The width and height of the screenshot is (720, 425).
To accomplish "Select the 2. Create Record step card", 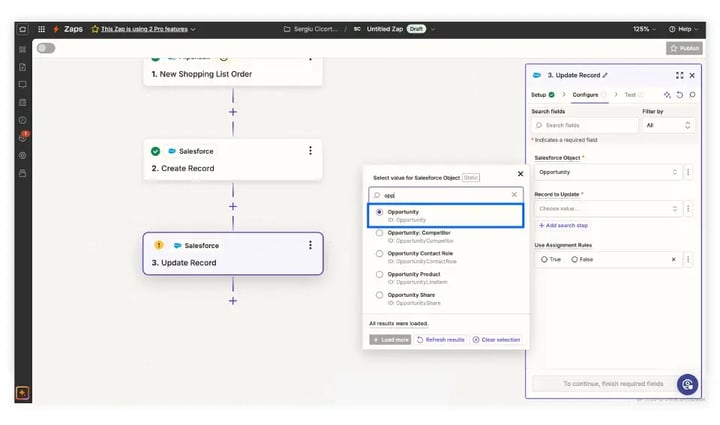I will (233, 160).
